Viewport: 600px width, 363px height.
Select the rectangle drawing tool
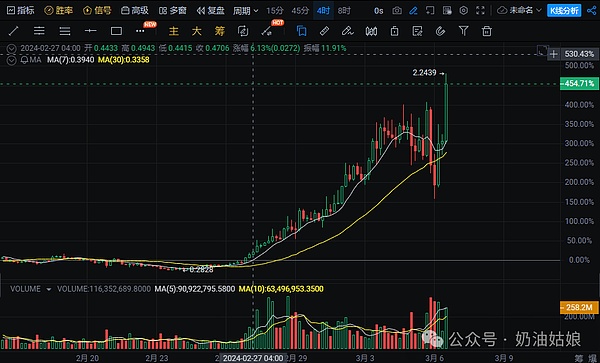[x=116, y=31]
